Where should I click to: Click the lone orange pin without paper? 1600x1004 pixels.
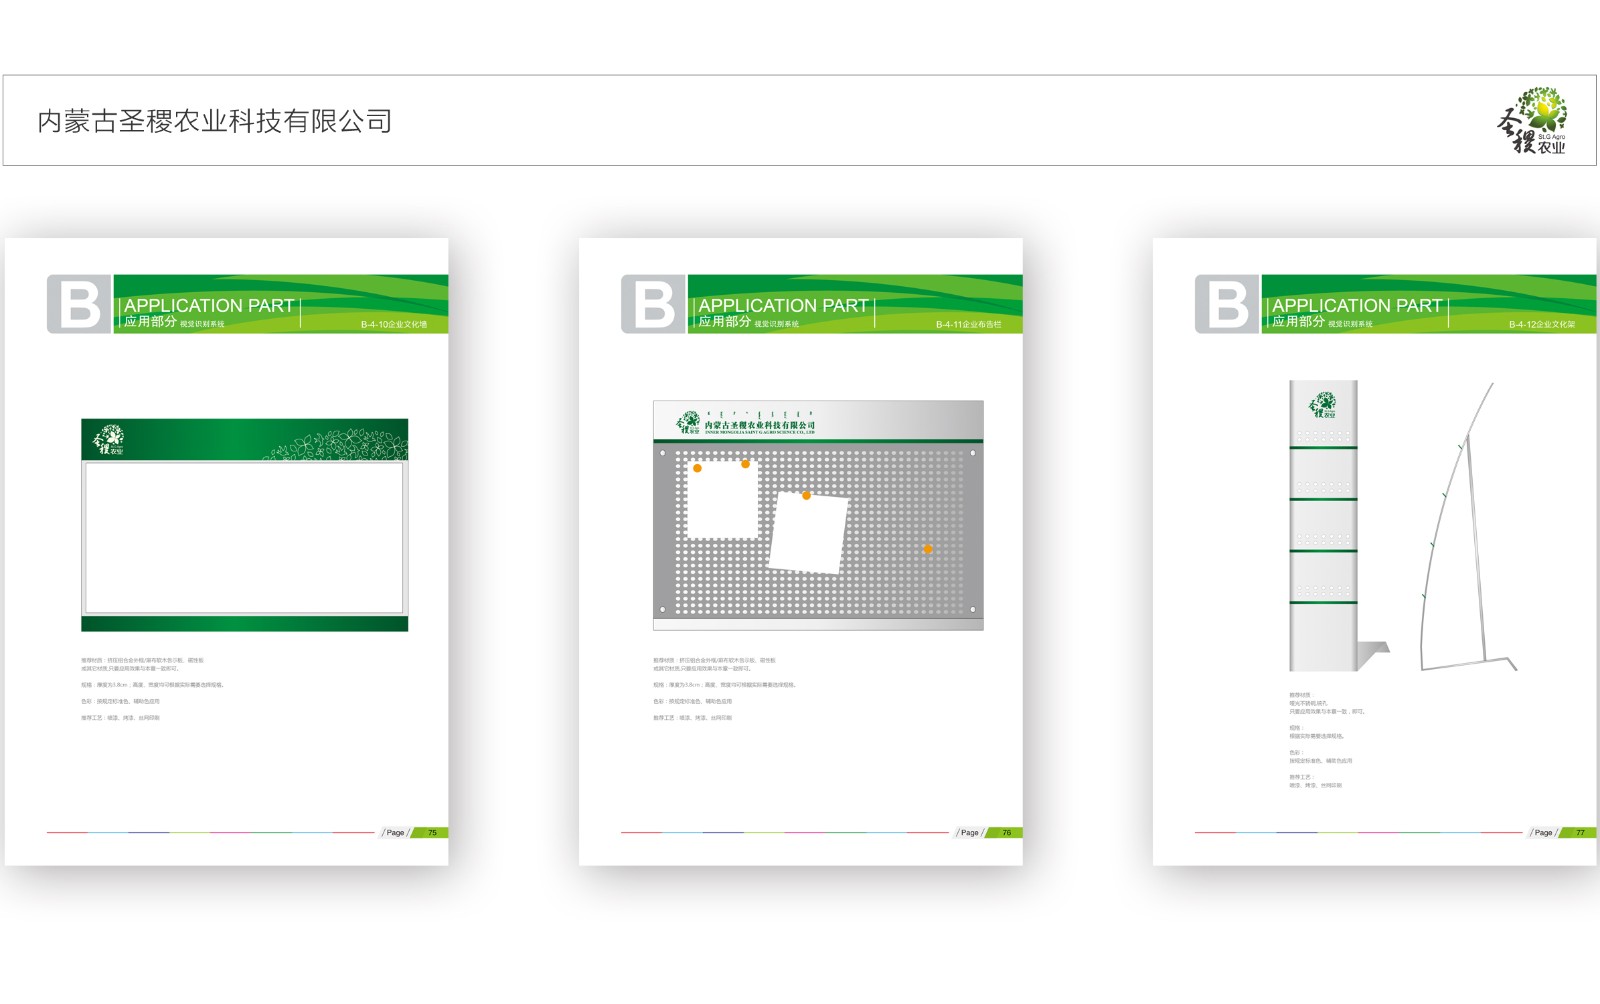point(928,549)
